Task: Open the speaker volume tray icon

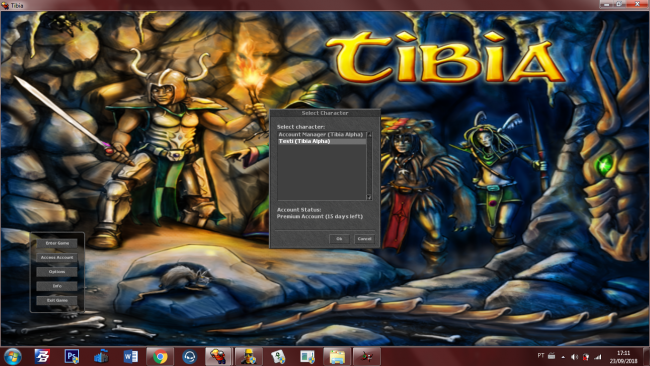Action: [574, 356]
